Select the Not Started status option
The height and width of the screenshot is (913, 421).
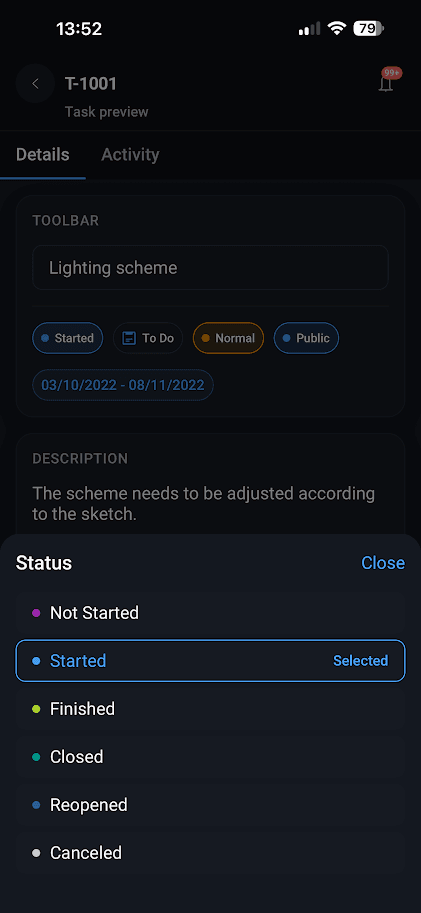[210, 613]
